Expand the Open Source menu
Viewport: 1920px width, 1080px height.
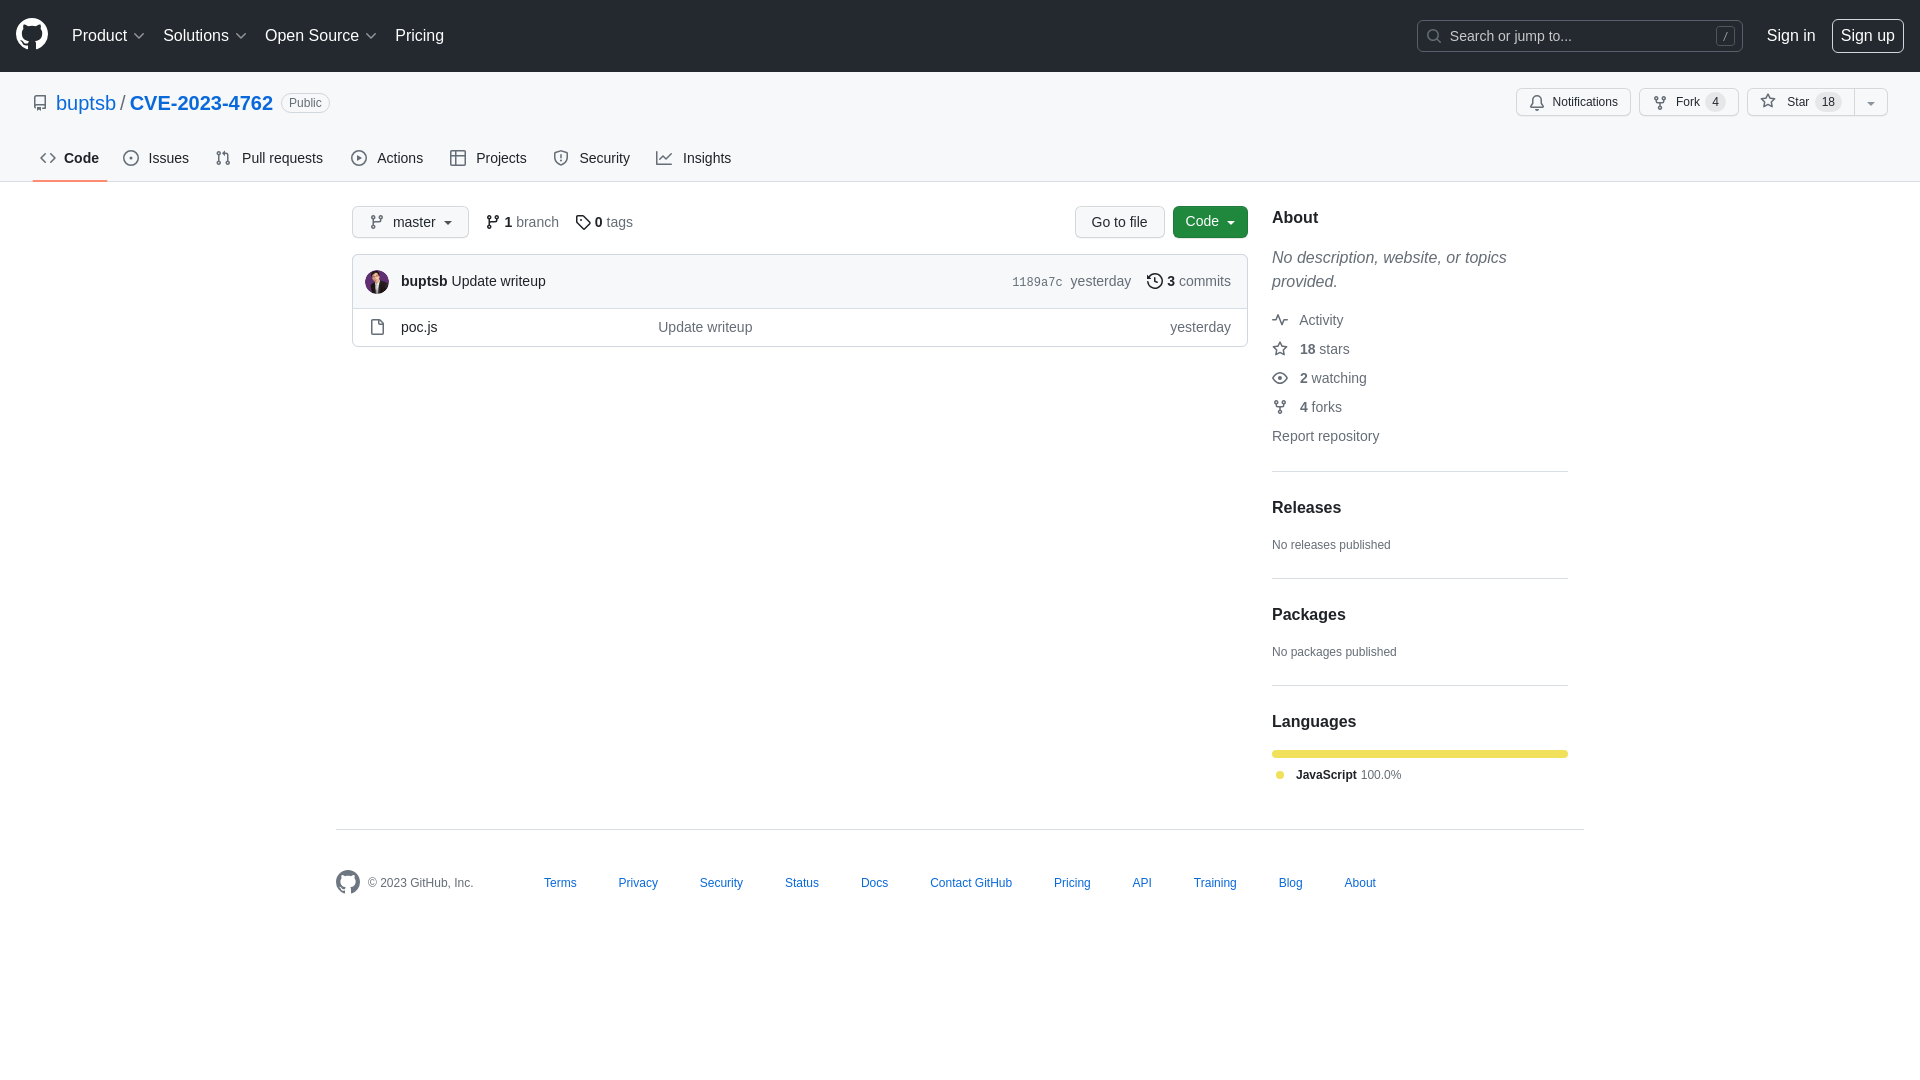[x=320, y=36]
